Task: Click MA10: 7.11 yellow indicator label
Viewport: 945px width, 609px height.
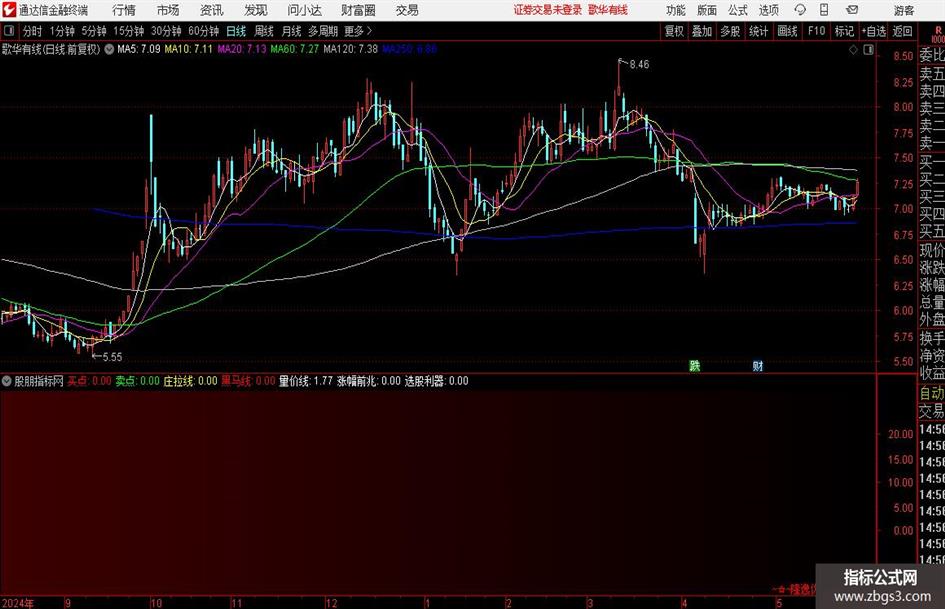Action: pyautogui.click(x=189, y=49)
